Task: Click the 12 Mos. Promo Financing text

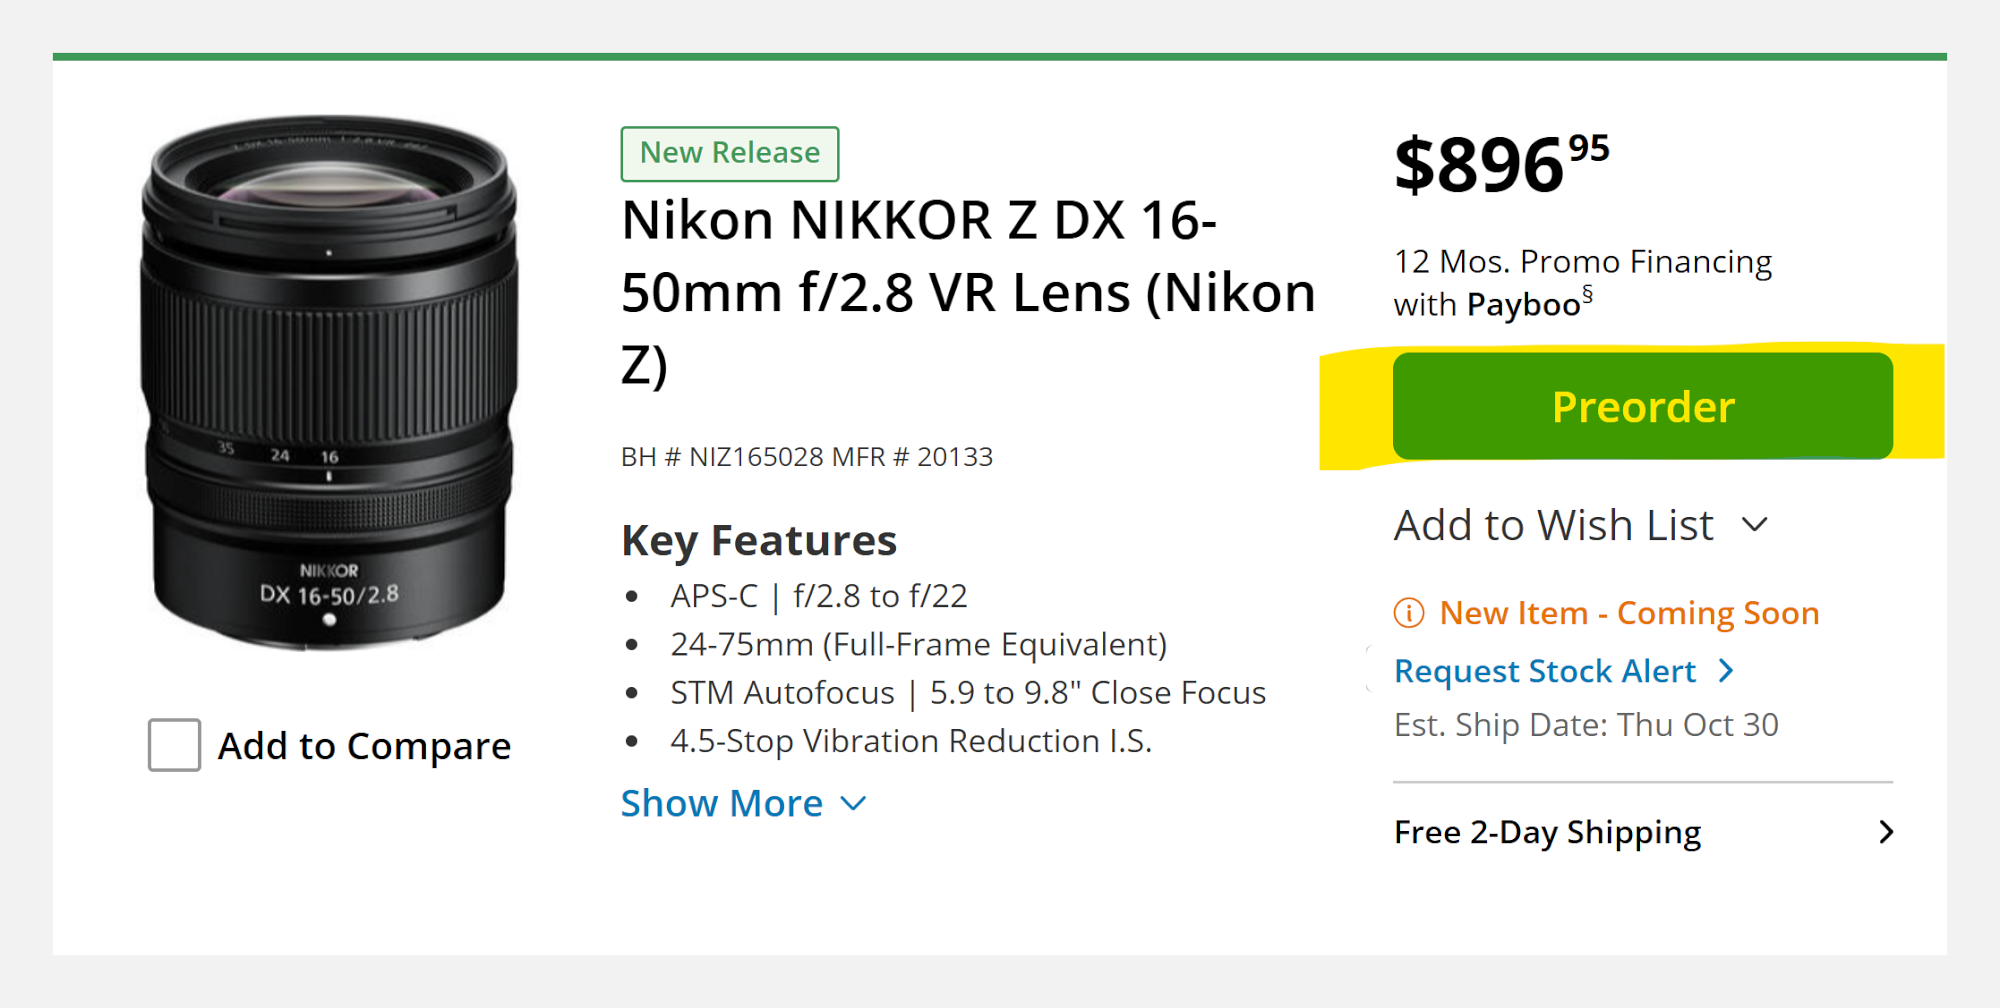Action: (1582, 262)
